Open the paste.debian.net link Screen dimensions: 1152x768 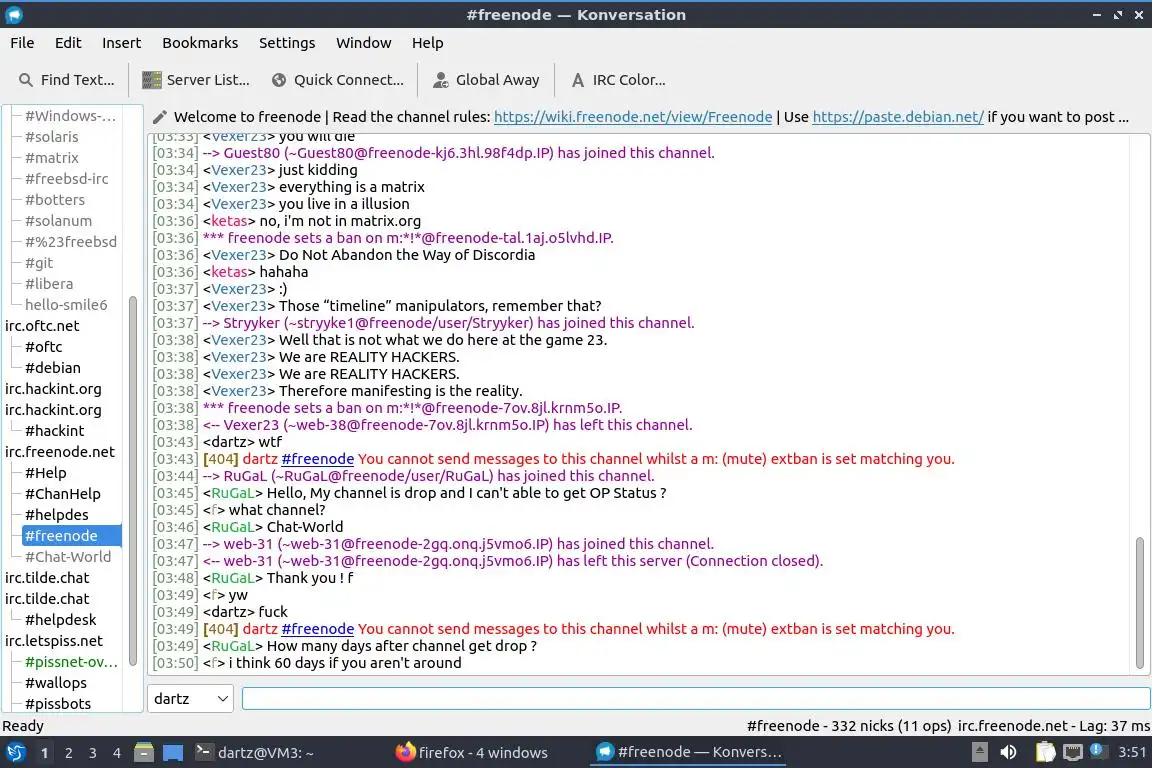coord(898,117)
